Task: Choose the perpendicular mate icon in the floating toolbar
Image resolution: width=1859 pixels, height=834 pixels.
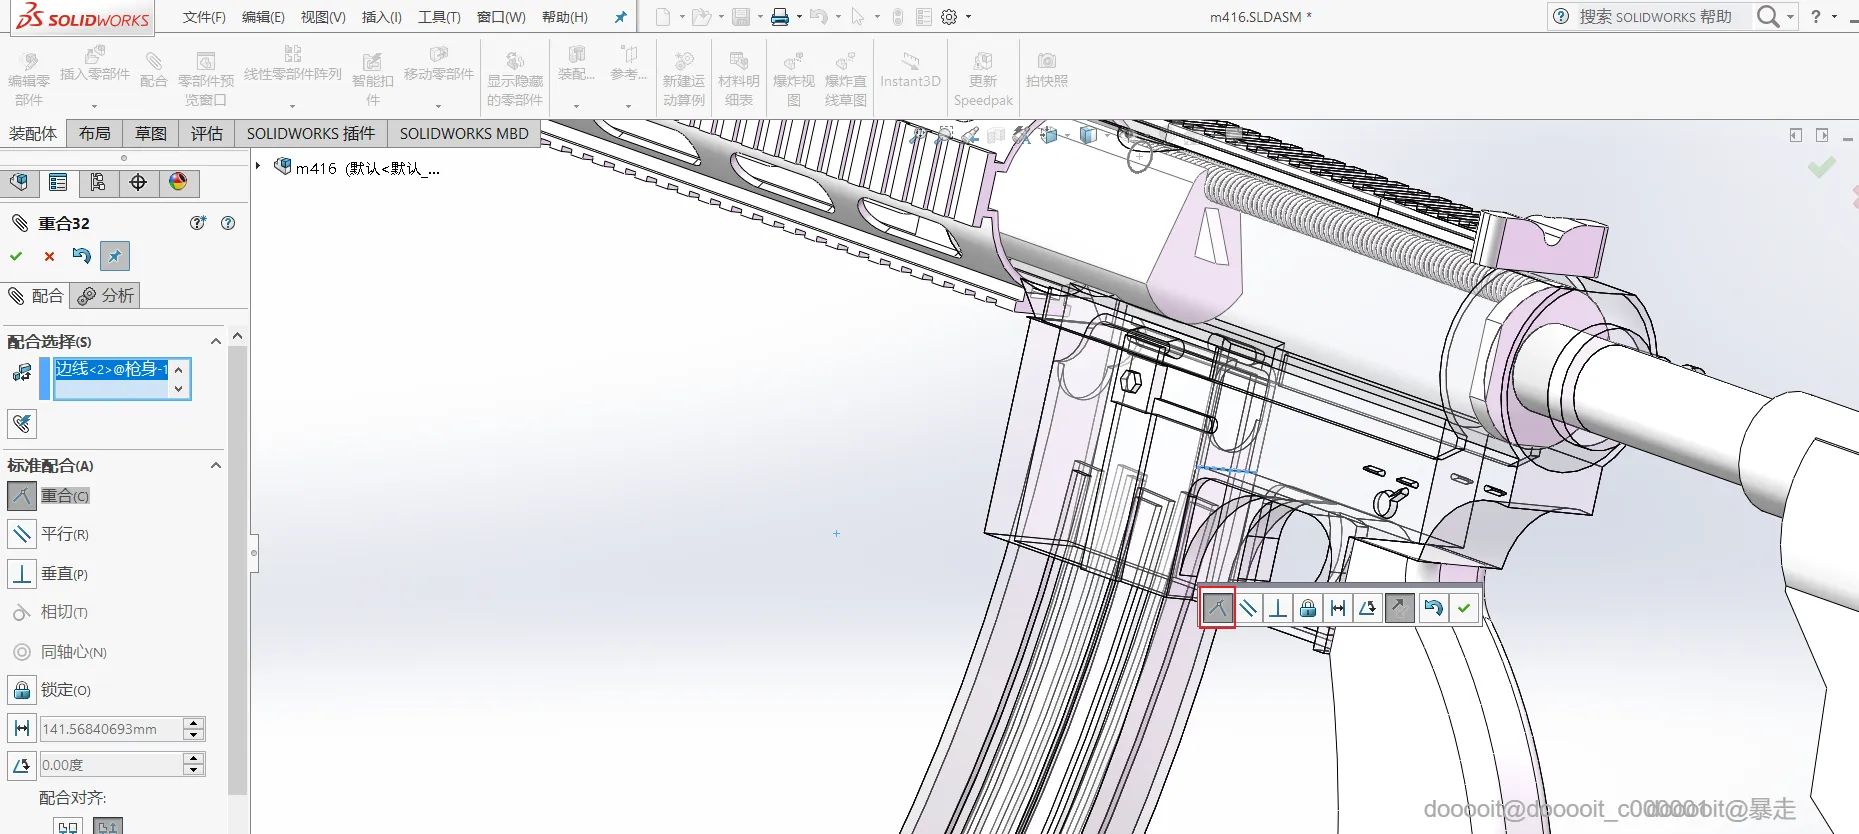Action: tap(1278, 608)
